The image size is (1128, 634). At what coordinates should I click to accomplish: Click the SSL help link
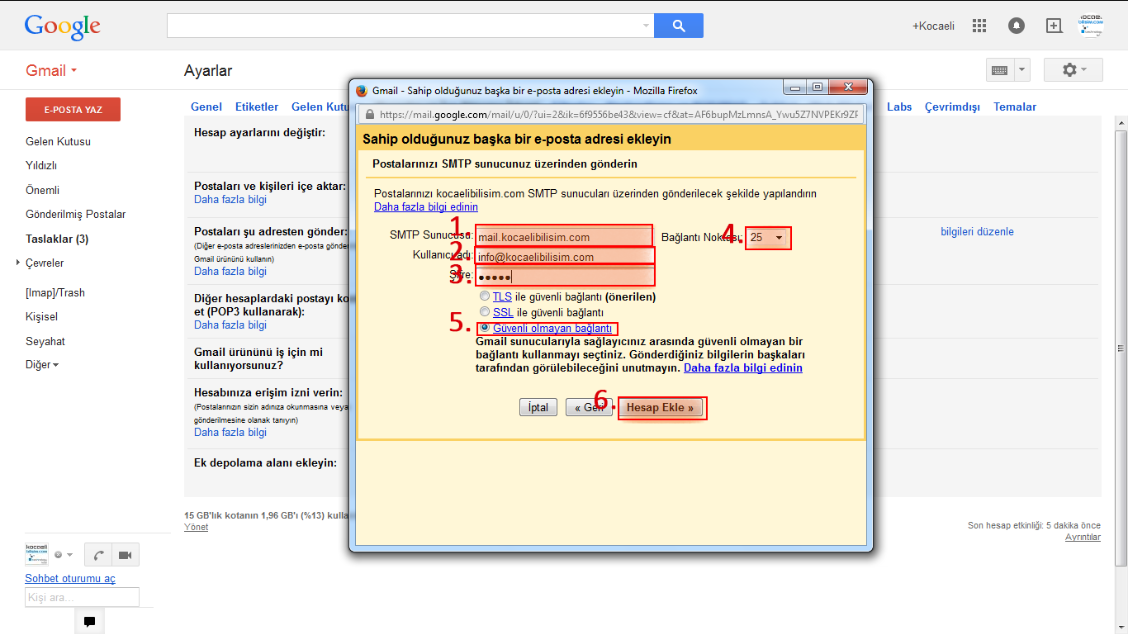503,312
